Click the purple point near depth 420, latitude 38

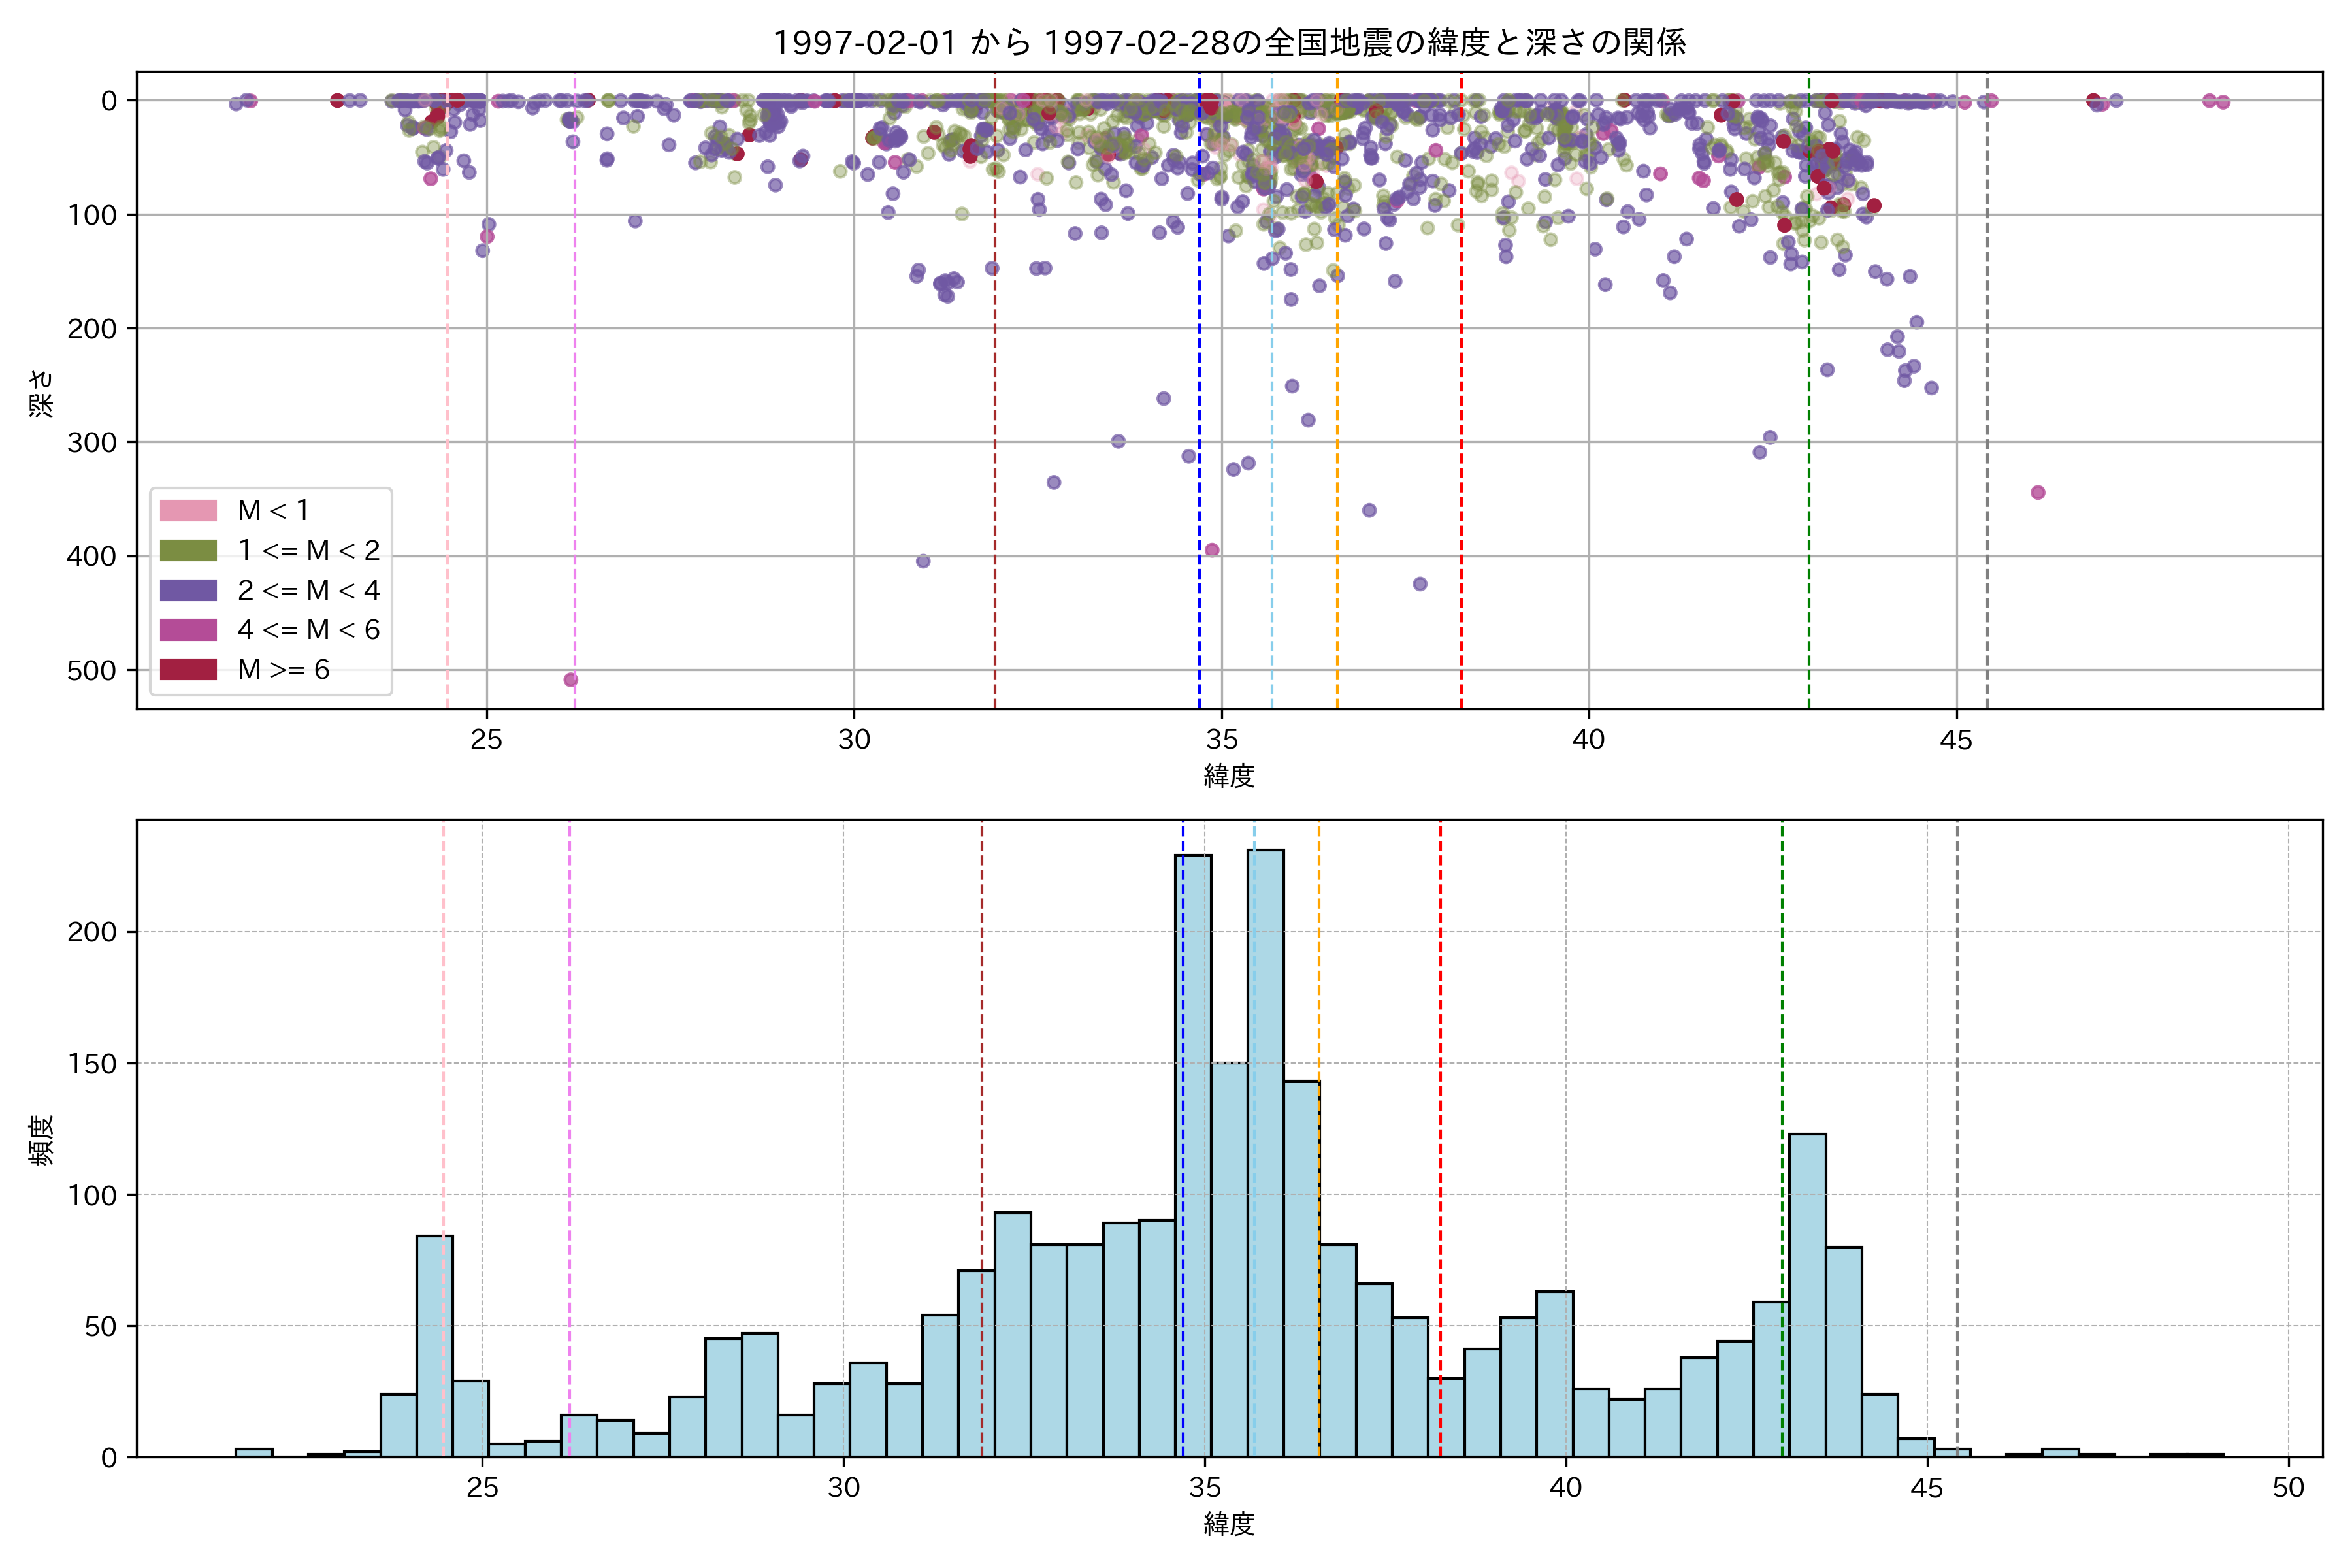click(x=1420, y=584)
